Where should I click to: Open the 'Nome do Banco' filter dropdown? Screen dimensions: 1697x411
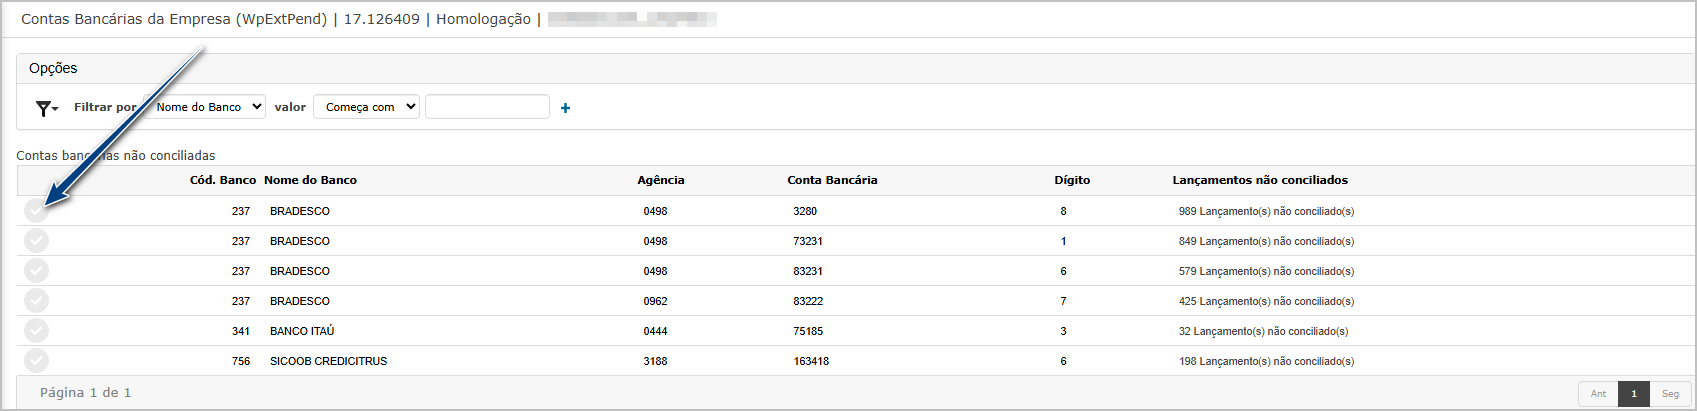pyautogui.click(x=208, y=107)
